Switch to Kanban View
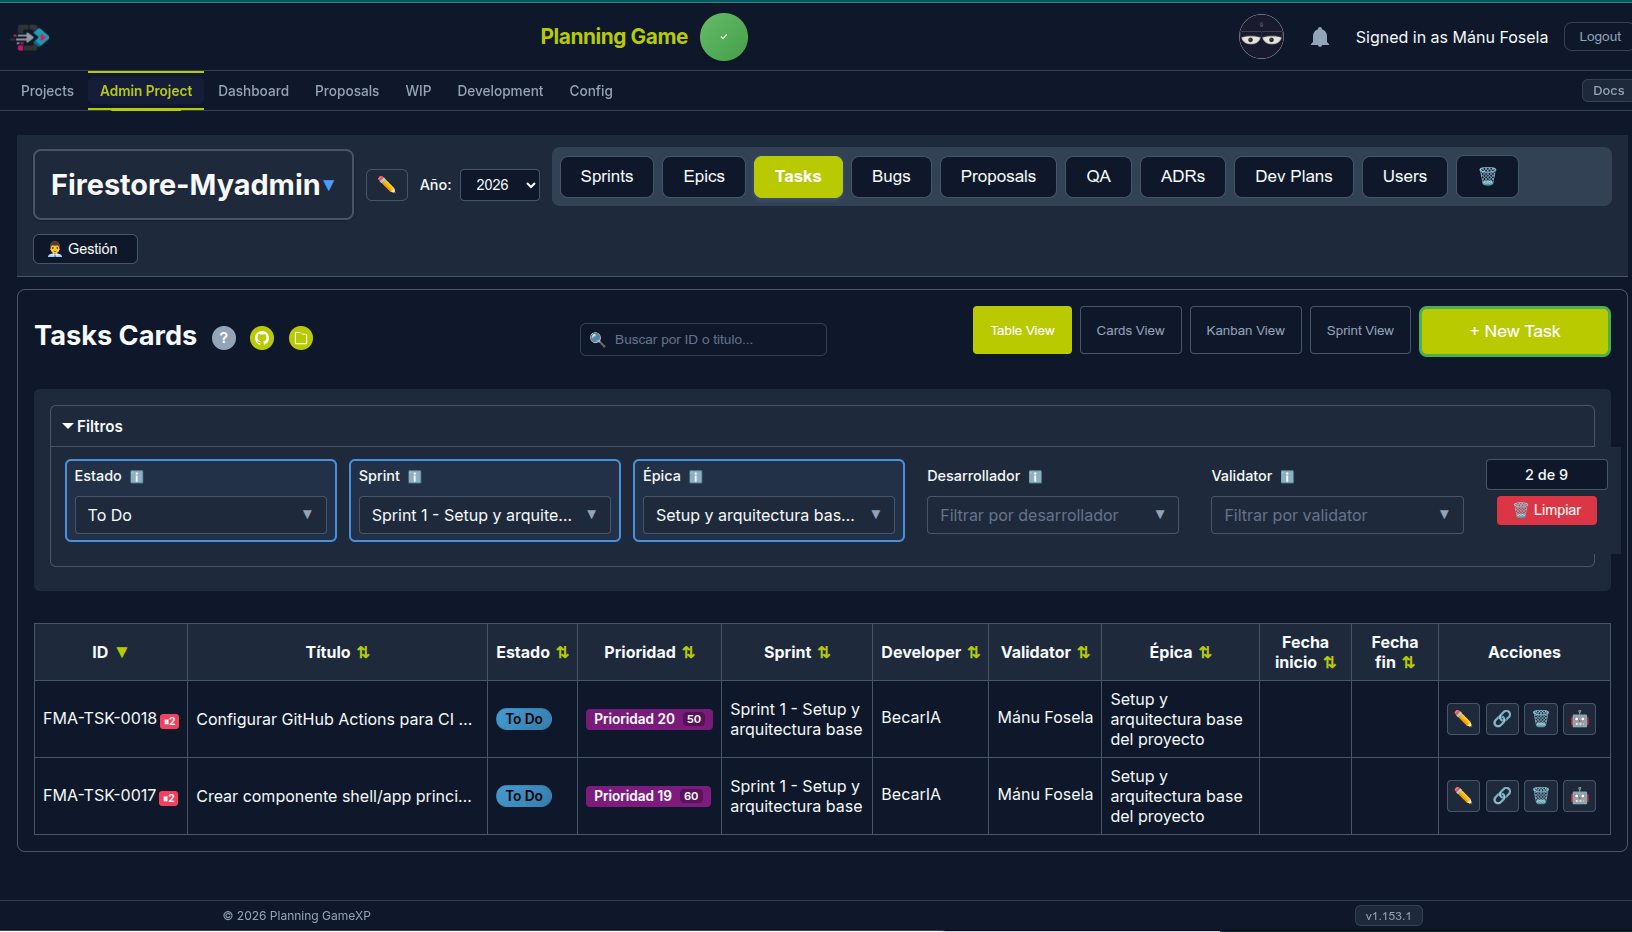The image size is (1632, 932). [1245, 331]
